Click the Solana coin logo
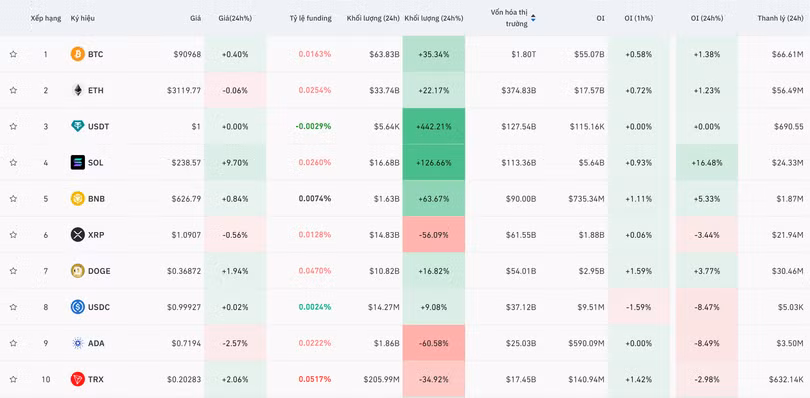This screenshot has width=810, height=398. click(x=77, y=162)
